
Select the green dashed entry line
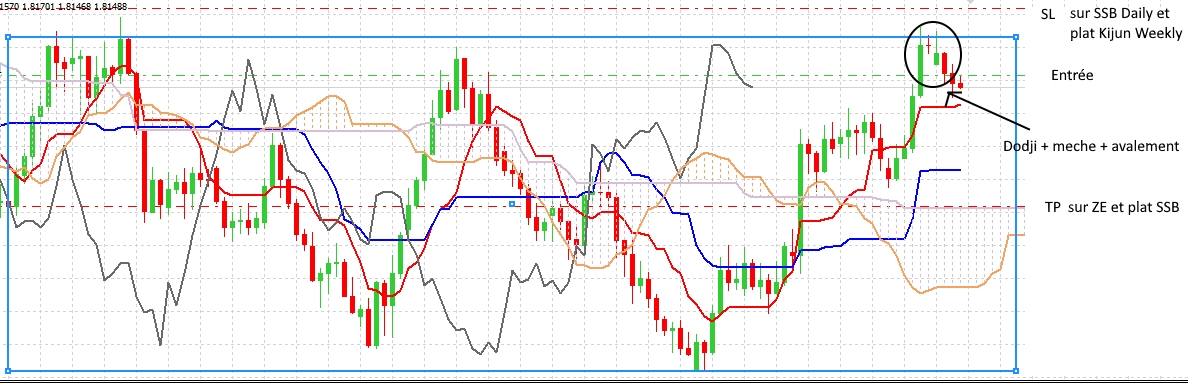click(x=512, y=75)
